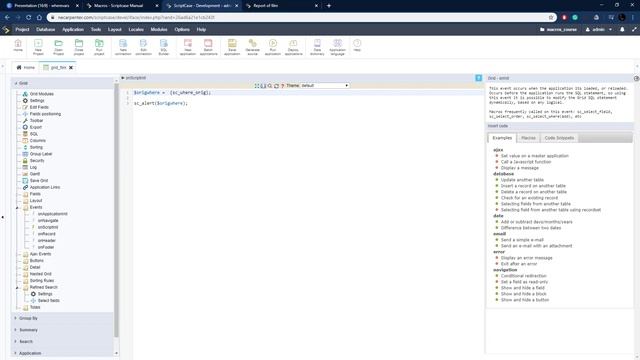The width and height of the screenshot is (640, 360).
Task: Click the editor red question mark icon
Action: point(282,86)
